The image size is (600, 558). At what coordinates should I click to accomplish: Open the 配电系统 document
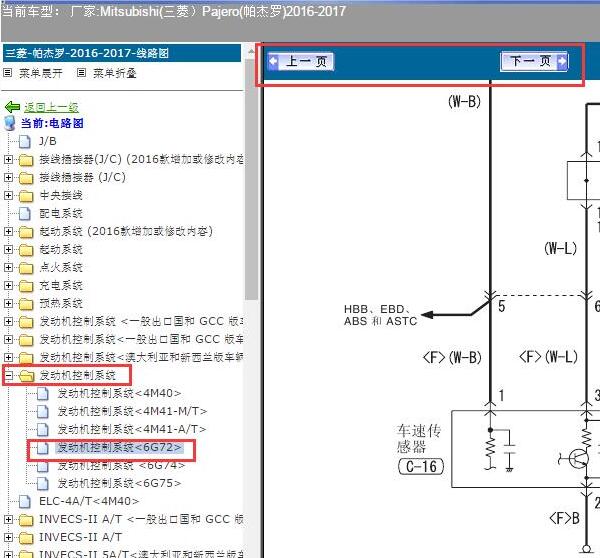tap(61, 213)
